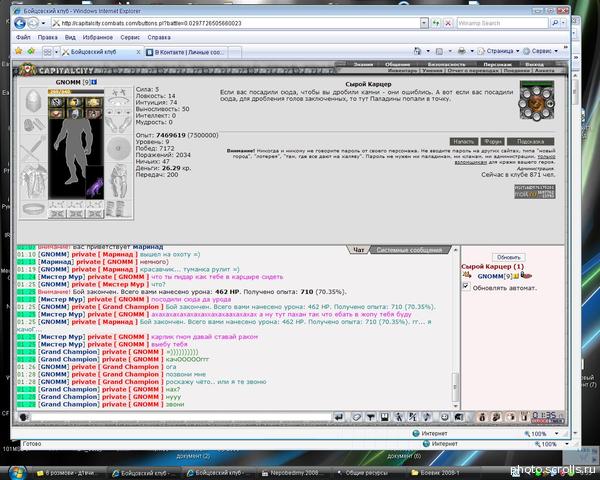Click the Напасть button
This screenshot has height=480, width=600.
463,142
